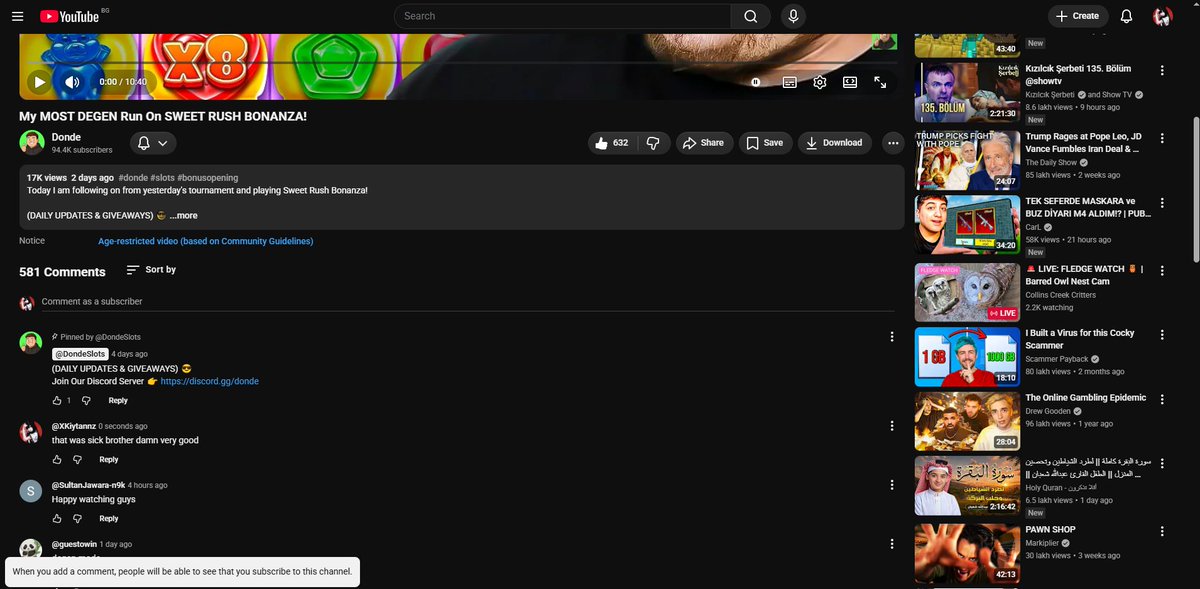Viewport: 1200px width, 589px height.
Task: Open the #donde hashtag
Action: click(x=132, y=178)
